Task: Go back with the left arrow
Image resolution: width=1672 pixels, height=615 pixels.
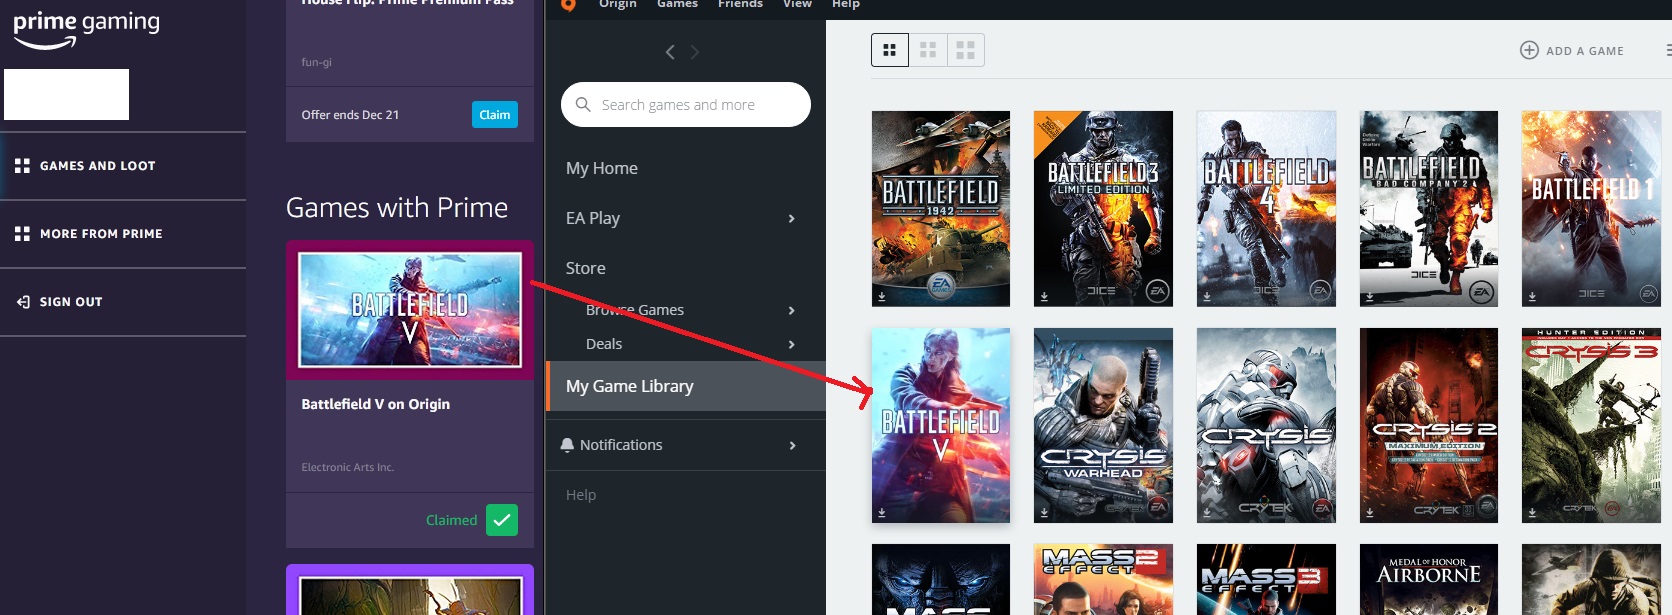Action: 670,52
